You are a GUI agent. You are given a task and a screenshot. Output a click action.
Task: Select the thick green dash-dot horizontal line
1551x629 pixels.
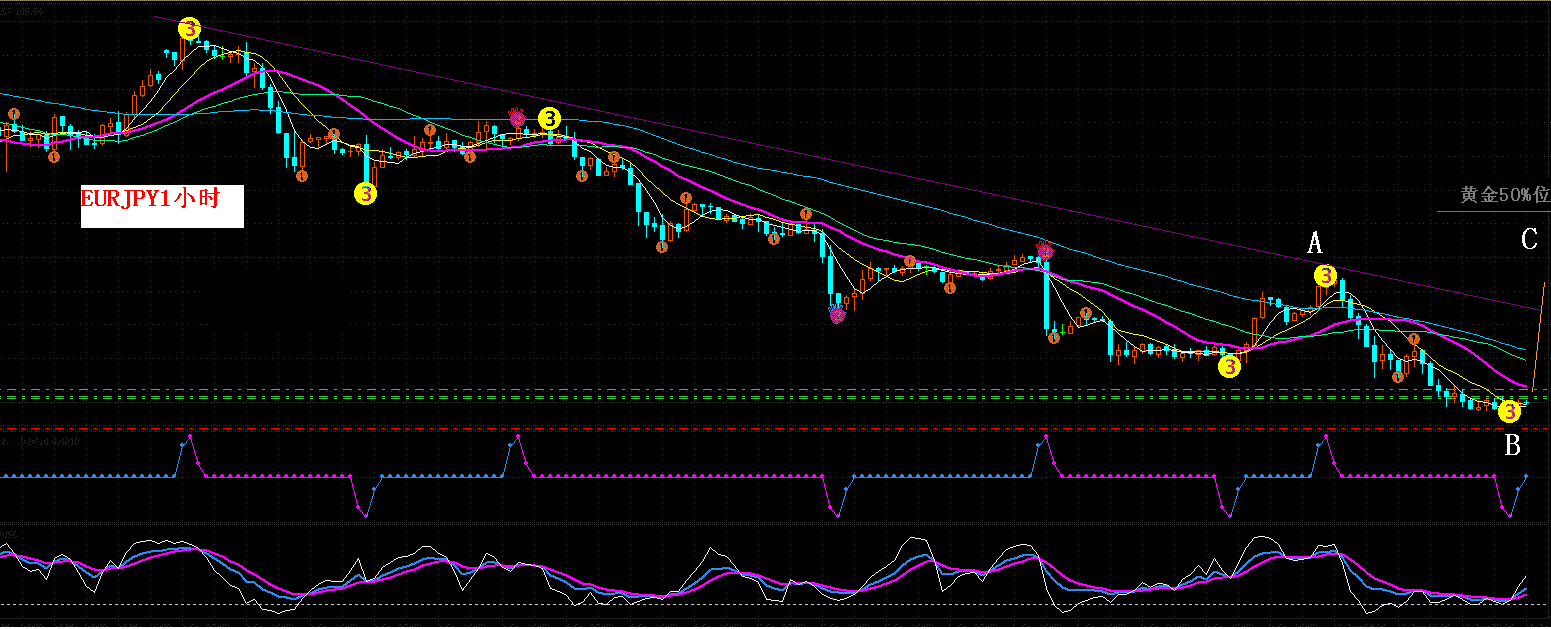pos(775,397)
